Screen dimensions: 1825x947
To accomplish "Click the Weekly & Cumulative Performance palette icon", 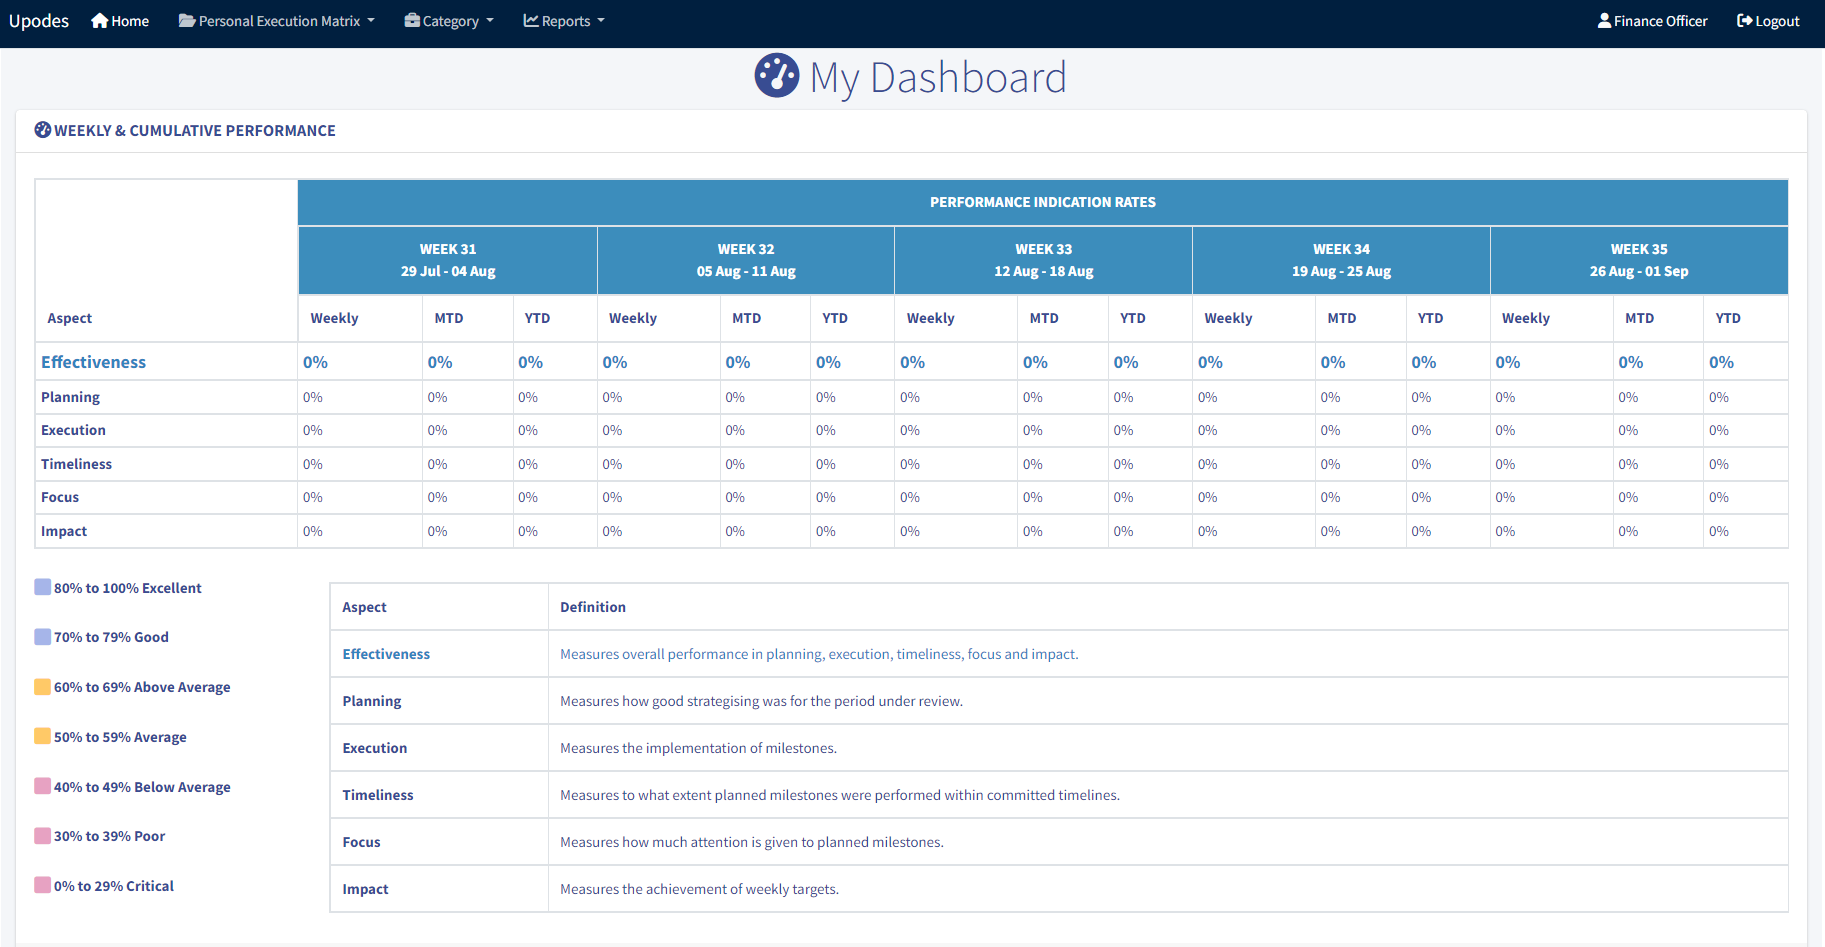I will [43, 130].
